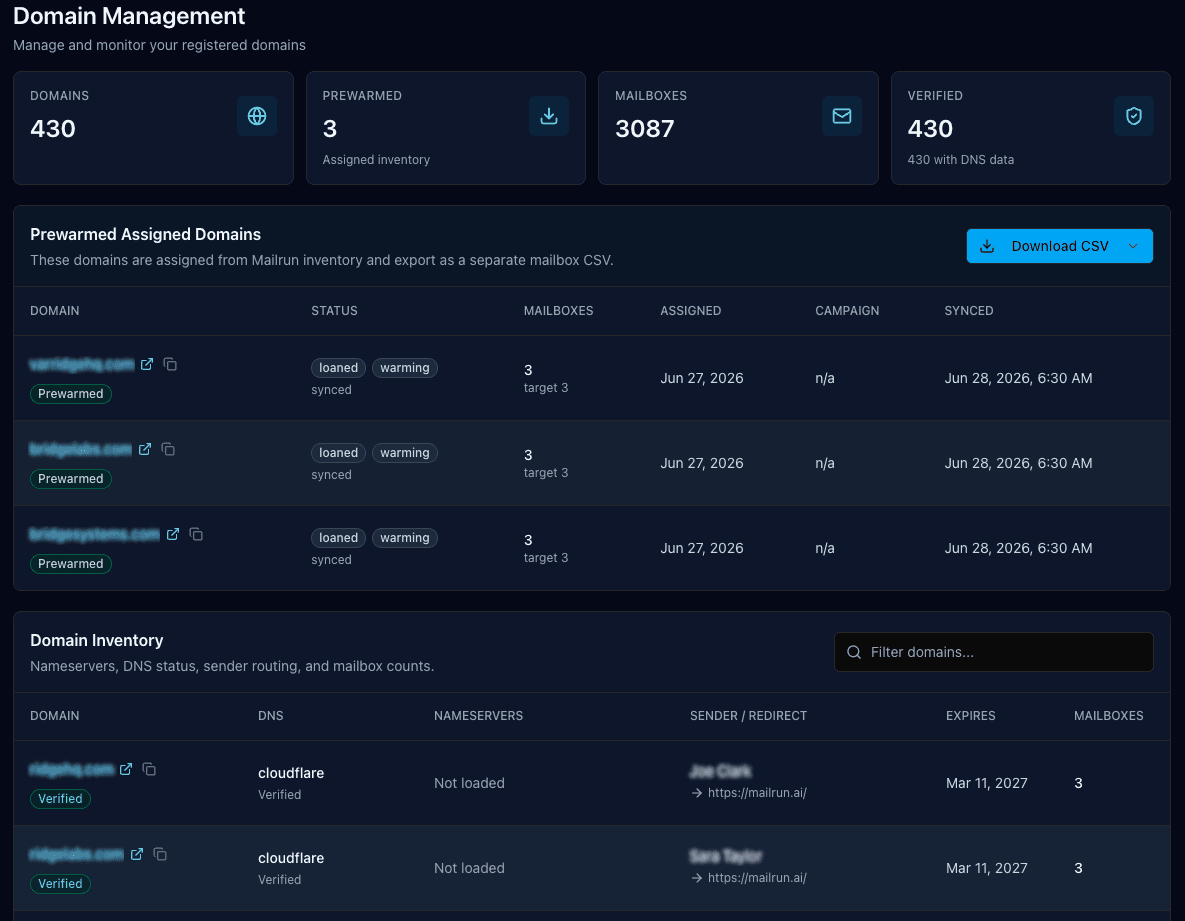Open external link for Joe Clark's domain

[125, 769]
